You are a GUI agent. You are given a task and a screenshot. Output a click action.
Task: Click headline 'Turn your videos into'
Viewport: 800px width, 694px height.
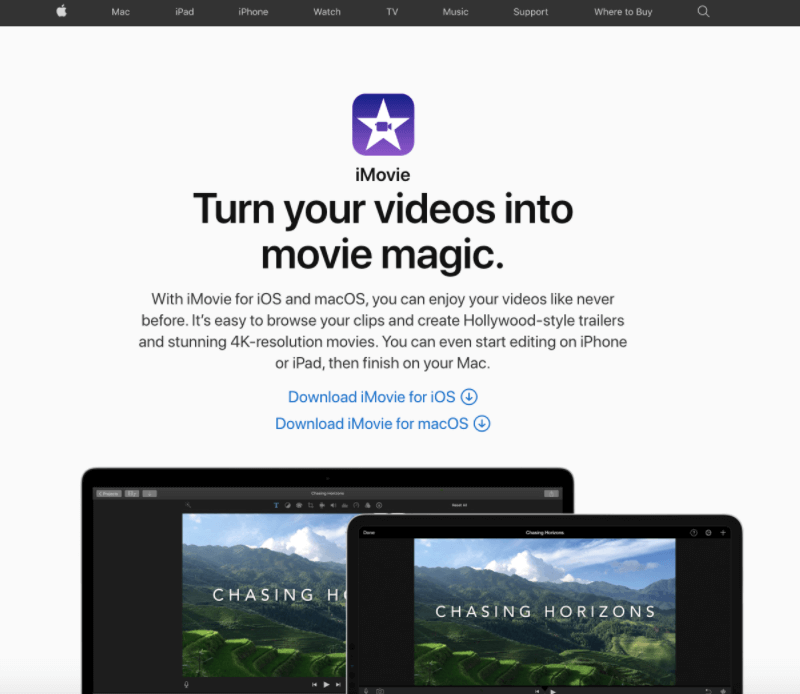click(x=383, y=209)
